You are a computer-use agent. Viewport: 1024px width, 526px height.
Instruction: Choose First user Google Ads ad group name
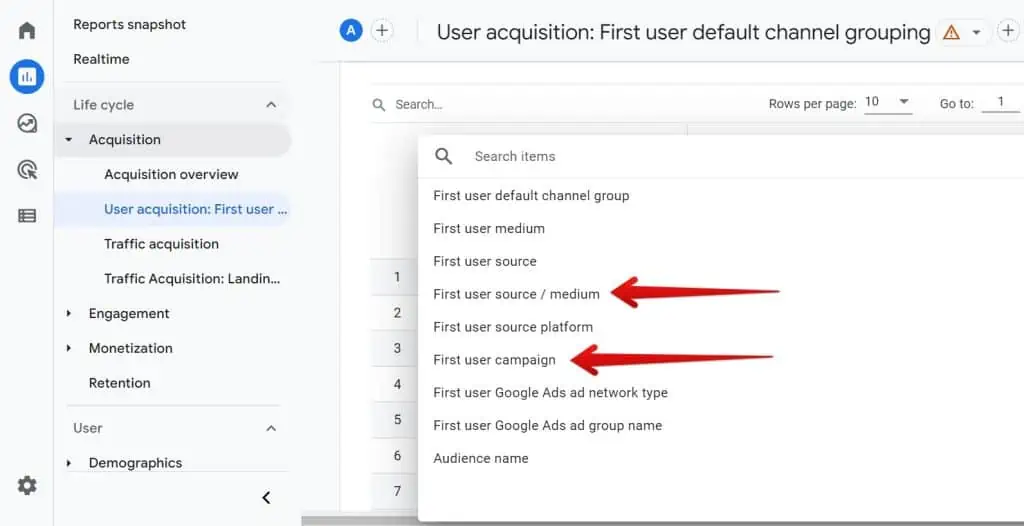pyautogui.click(x=547, y=425)
